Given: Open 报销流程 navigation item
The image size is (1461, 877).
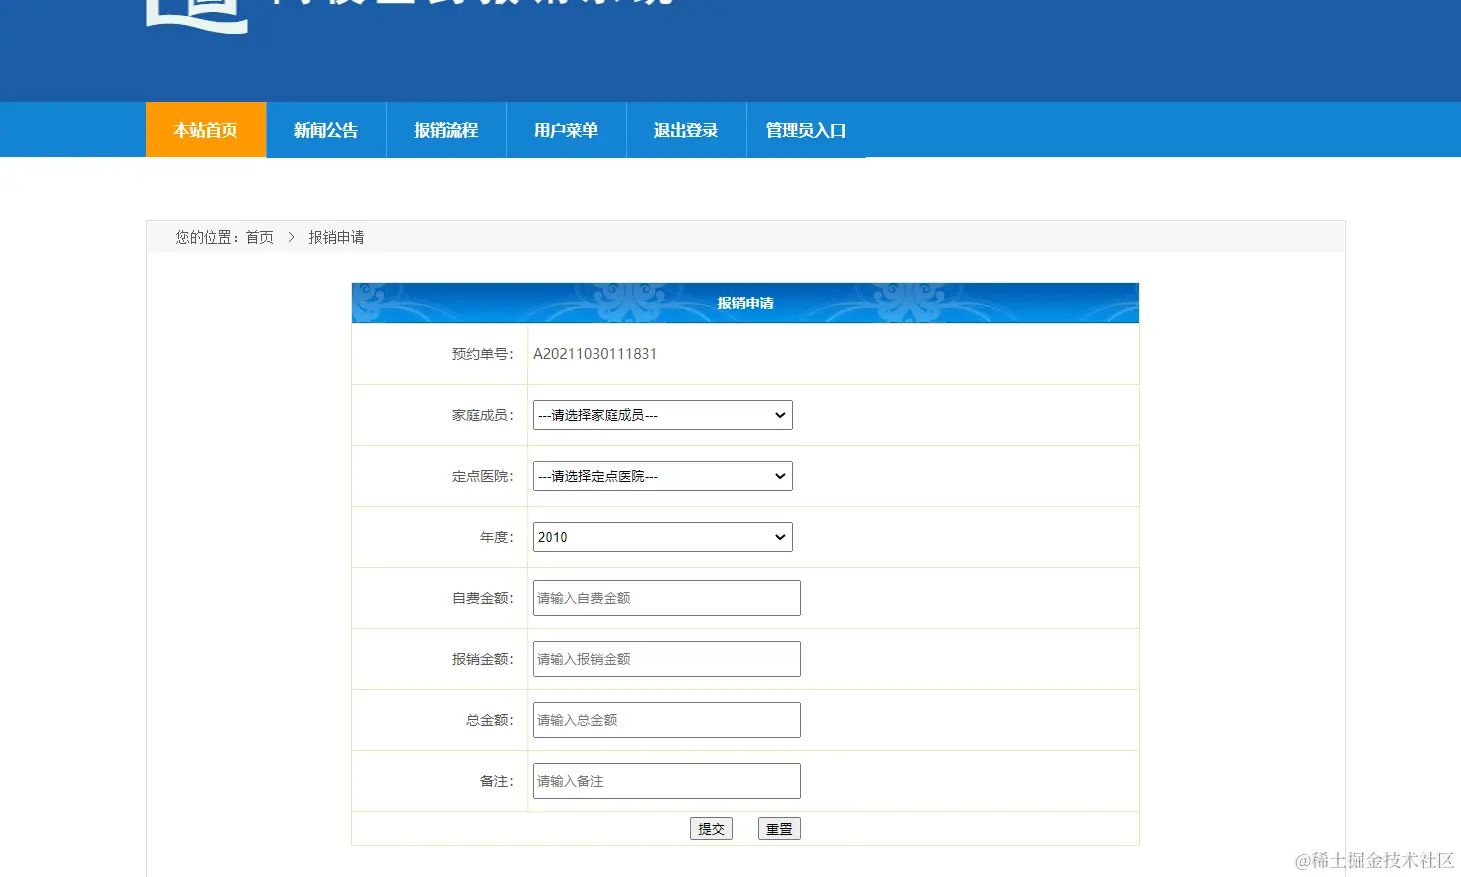Looking at the screenshot, I should coord(446,130).
